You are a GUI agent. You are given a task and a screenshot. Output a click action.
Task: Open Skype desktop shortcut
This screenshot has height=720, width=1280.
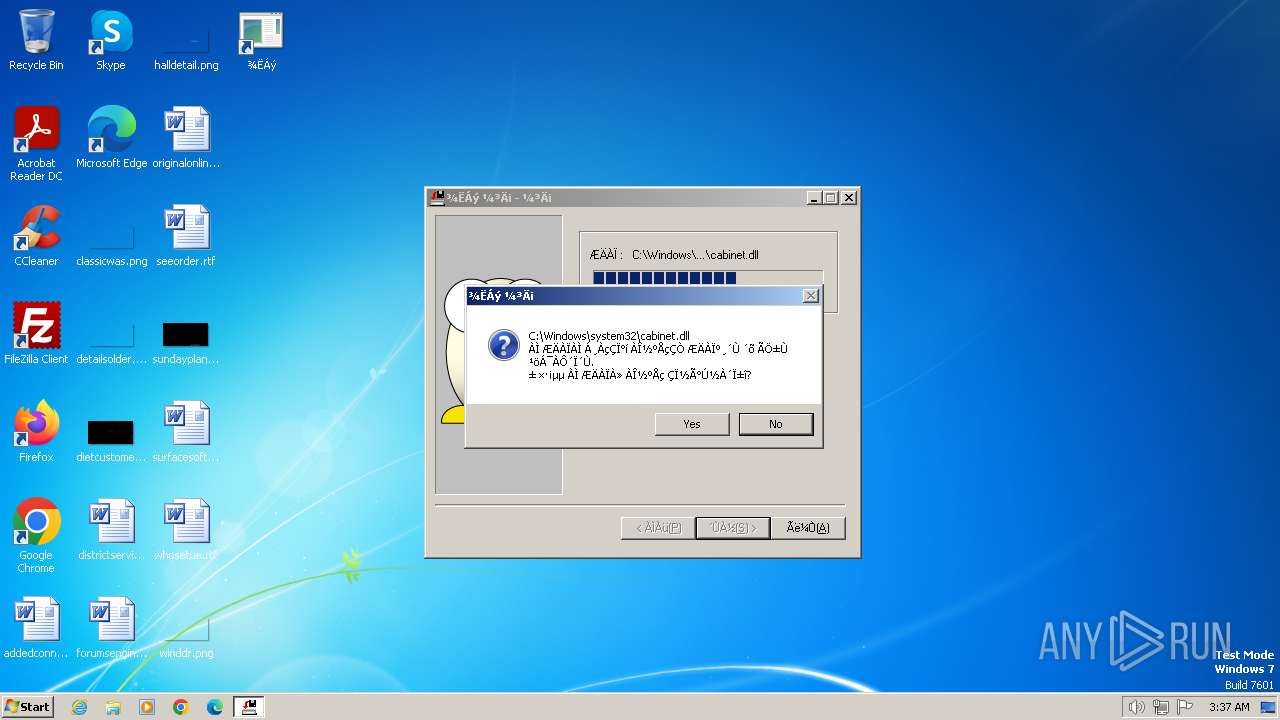pyautogui.click(x=111, y=41)
